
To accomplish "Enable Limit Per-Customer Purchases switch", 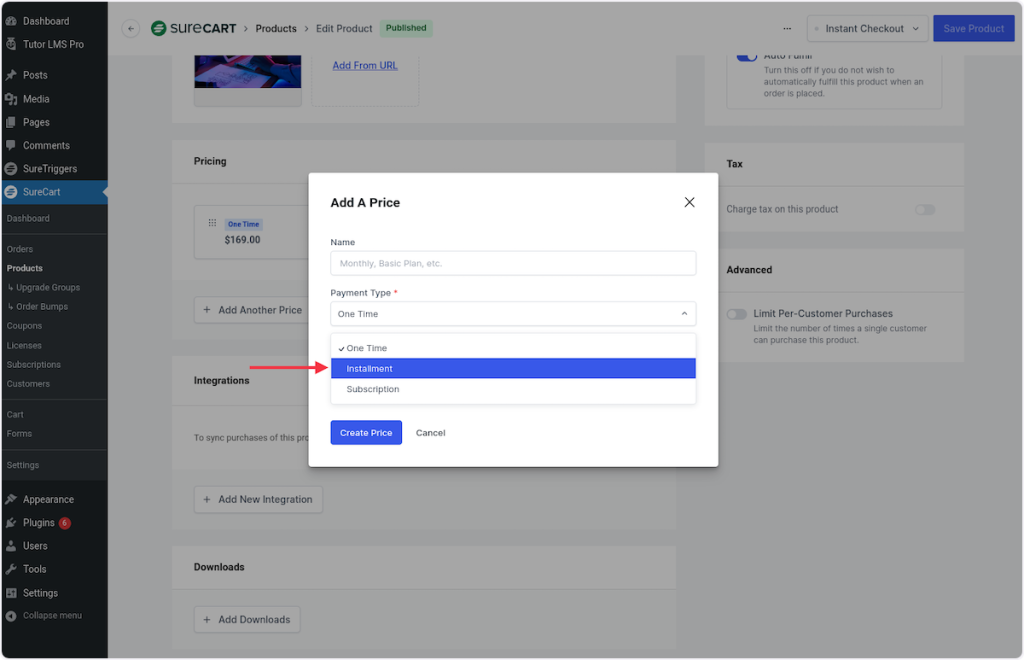I will point(737,314).
